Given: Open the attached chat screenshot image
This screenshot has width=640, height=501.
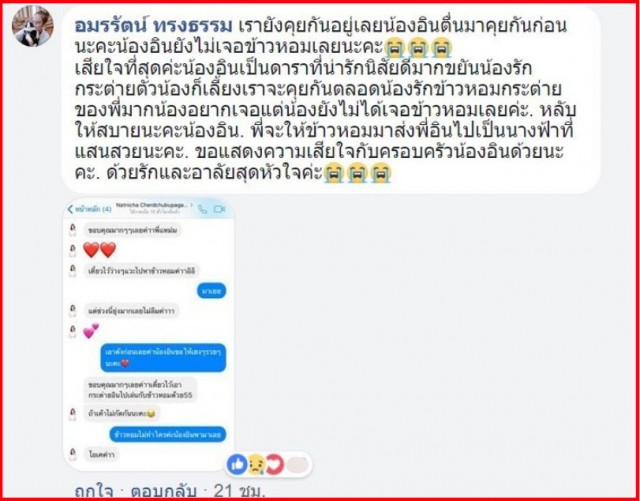Looking at the screenshot, I should coord(149,334).
